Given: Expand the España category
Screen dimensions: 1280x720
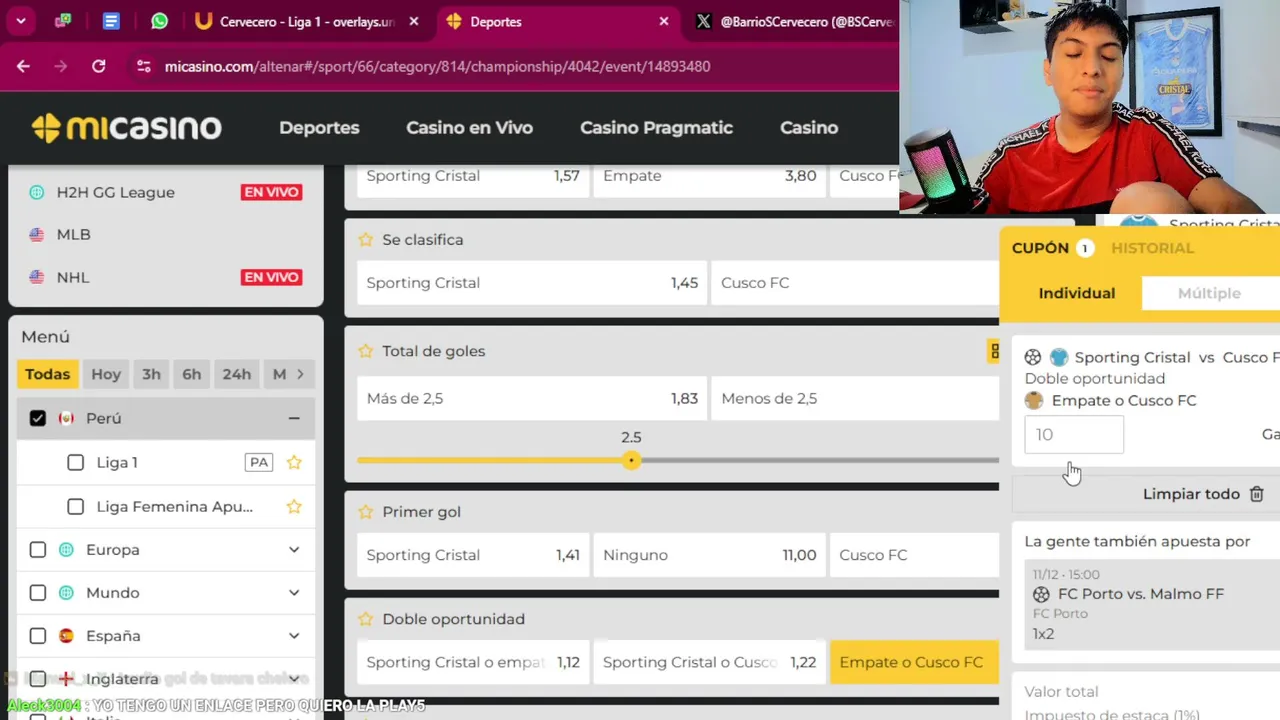Looking at the screenshot, I should [x=294, y=636].
